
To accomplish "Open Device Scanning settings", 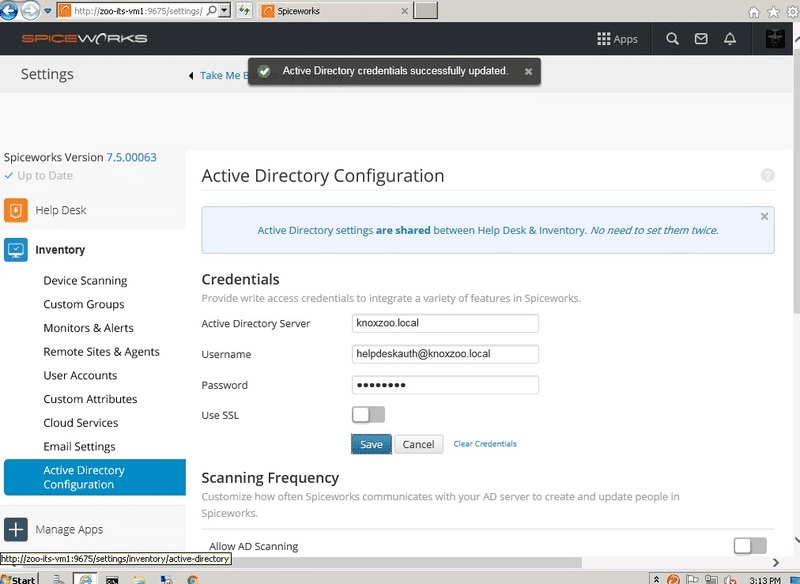I will click(85, 281).
